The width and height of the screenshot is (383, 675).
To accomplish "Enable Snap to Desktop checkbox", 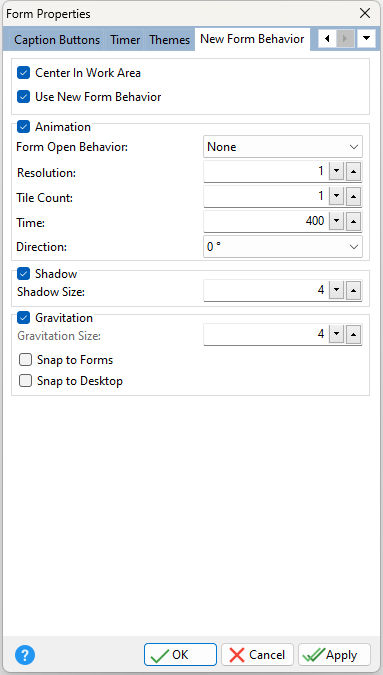I will (25, 381).
